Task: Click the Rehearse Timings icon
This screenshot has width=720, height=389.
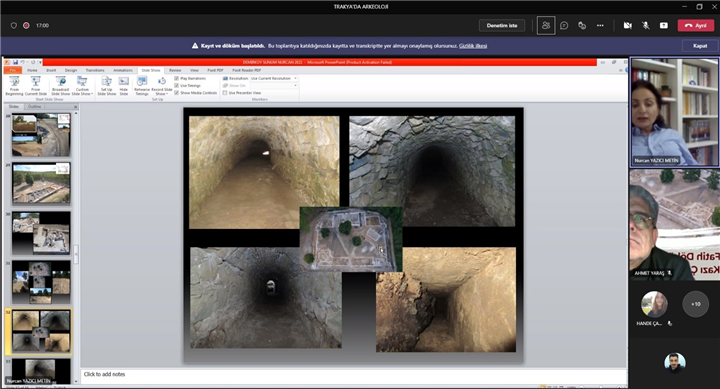Action: 142,86
